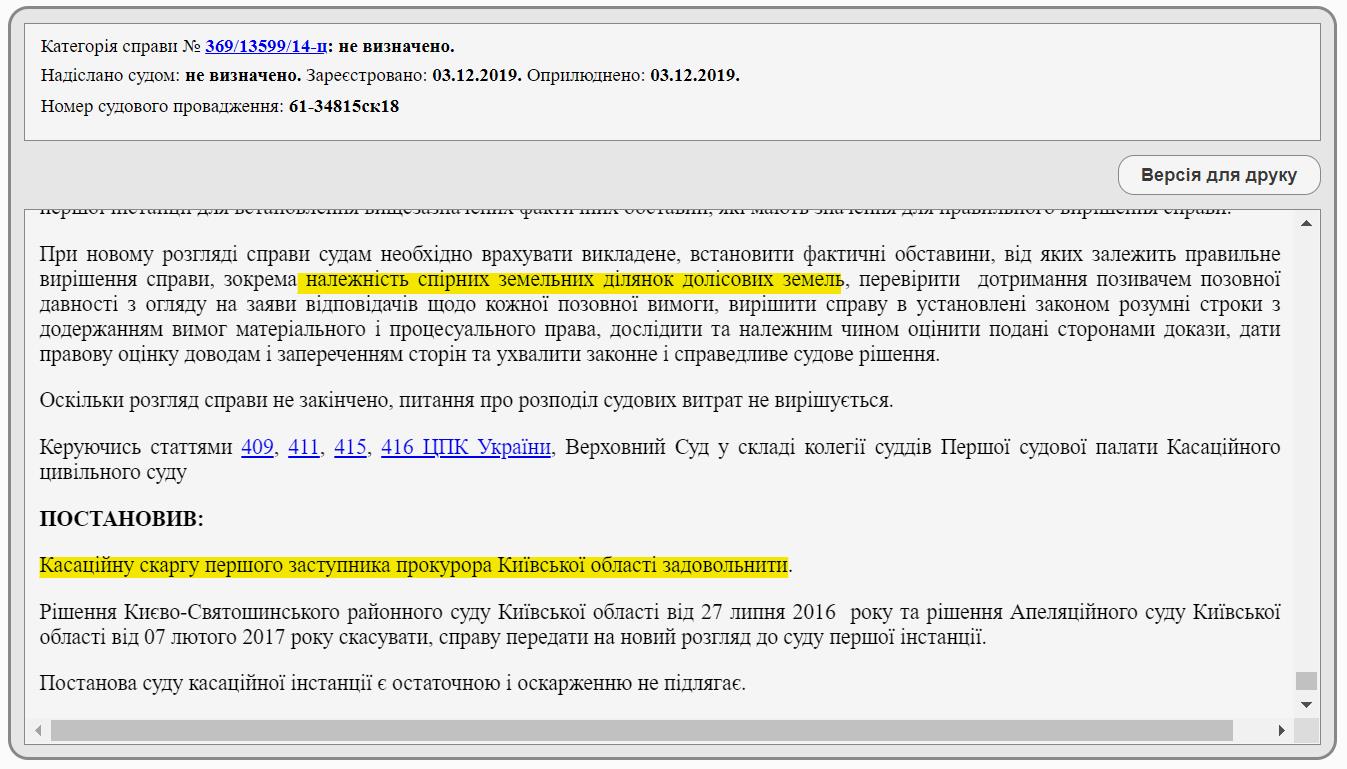Image resolution: width=1347 pixels, height=769 pixels.
Task: Open article 409 link
Action: click(257, 447)
